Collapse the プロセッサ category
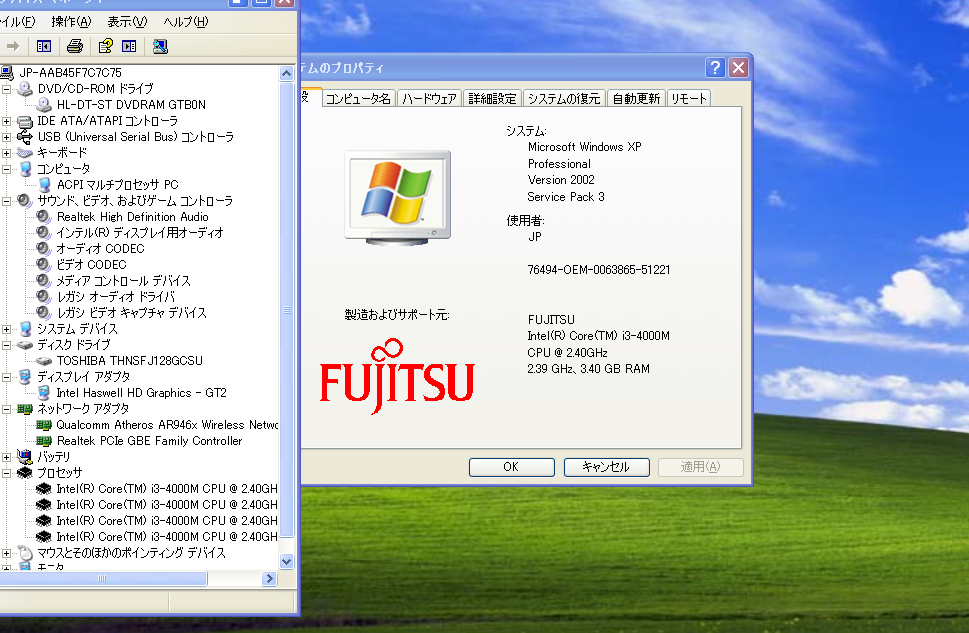Screen dimensions: 969x633 pyautogui.click(x=6, y=474)
